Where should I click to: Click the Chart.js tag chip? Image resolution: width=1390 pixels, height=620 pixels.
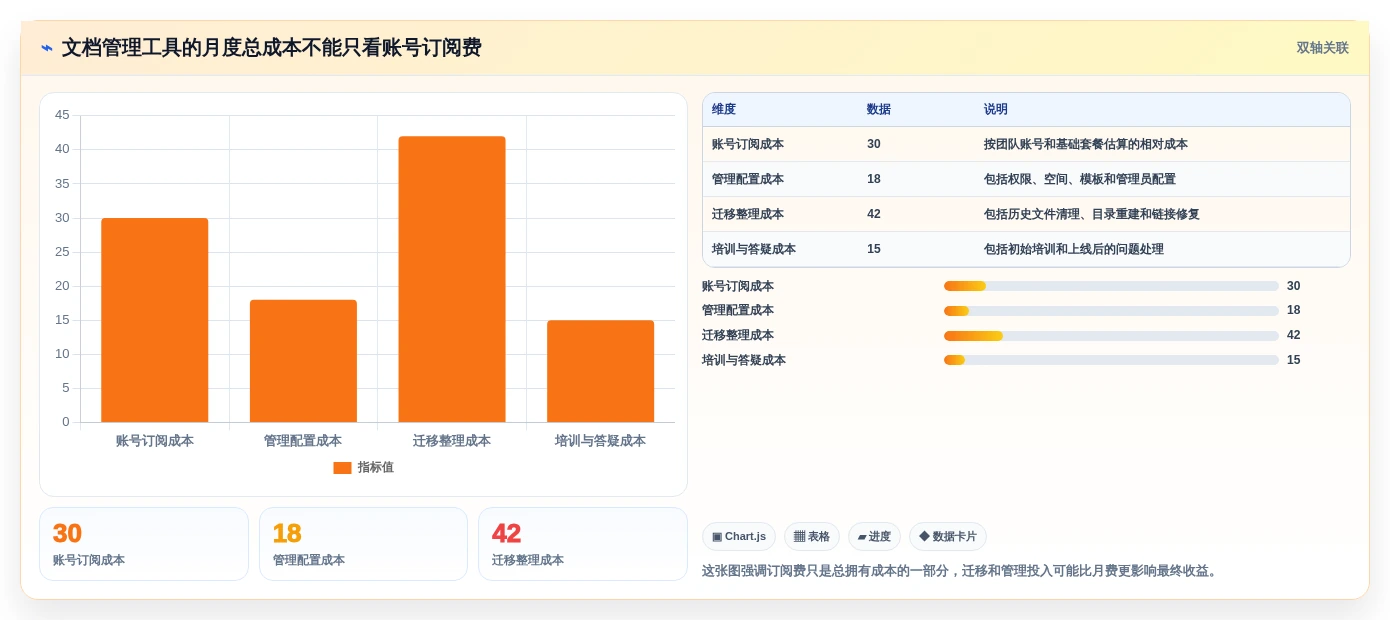click(739, 537)
